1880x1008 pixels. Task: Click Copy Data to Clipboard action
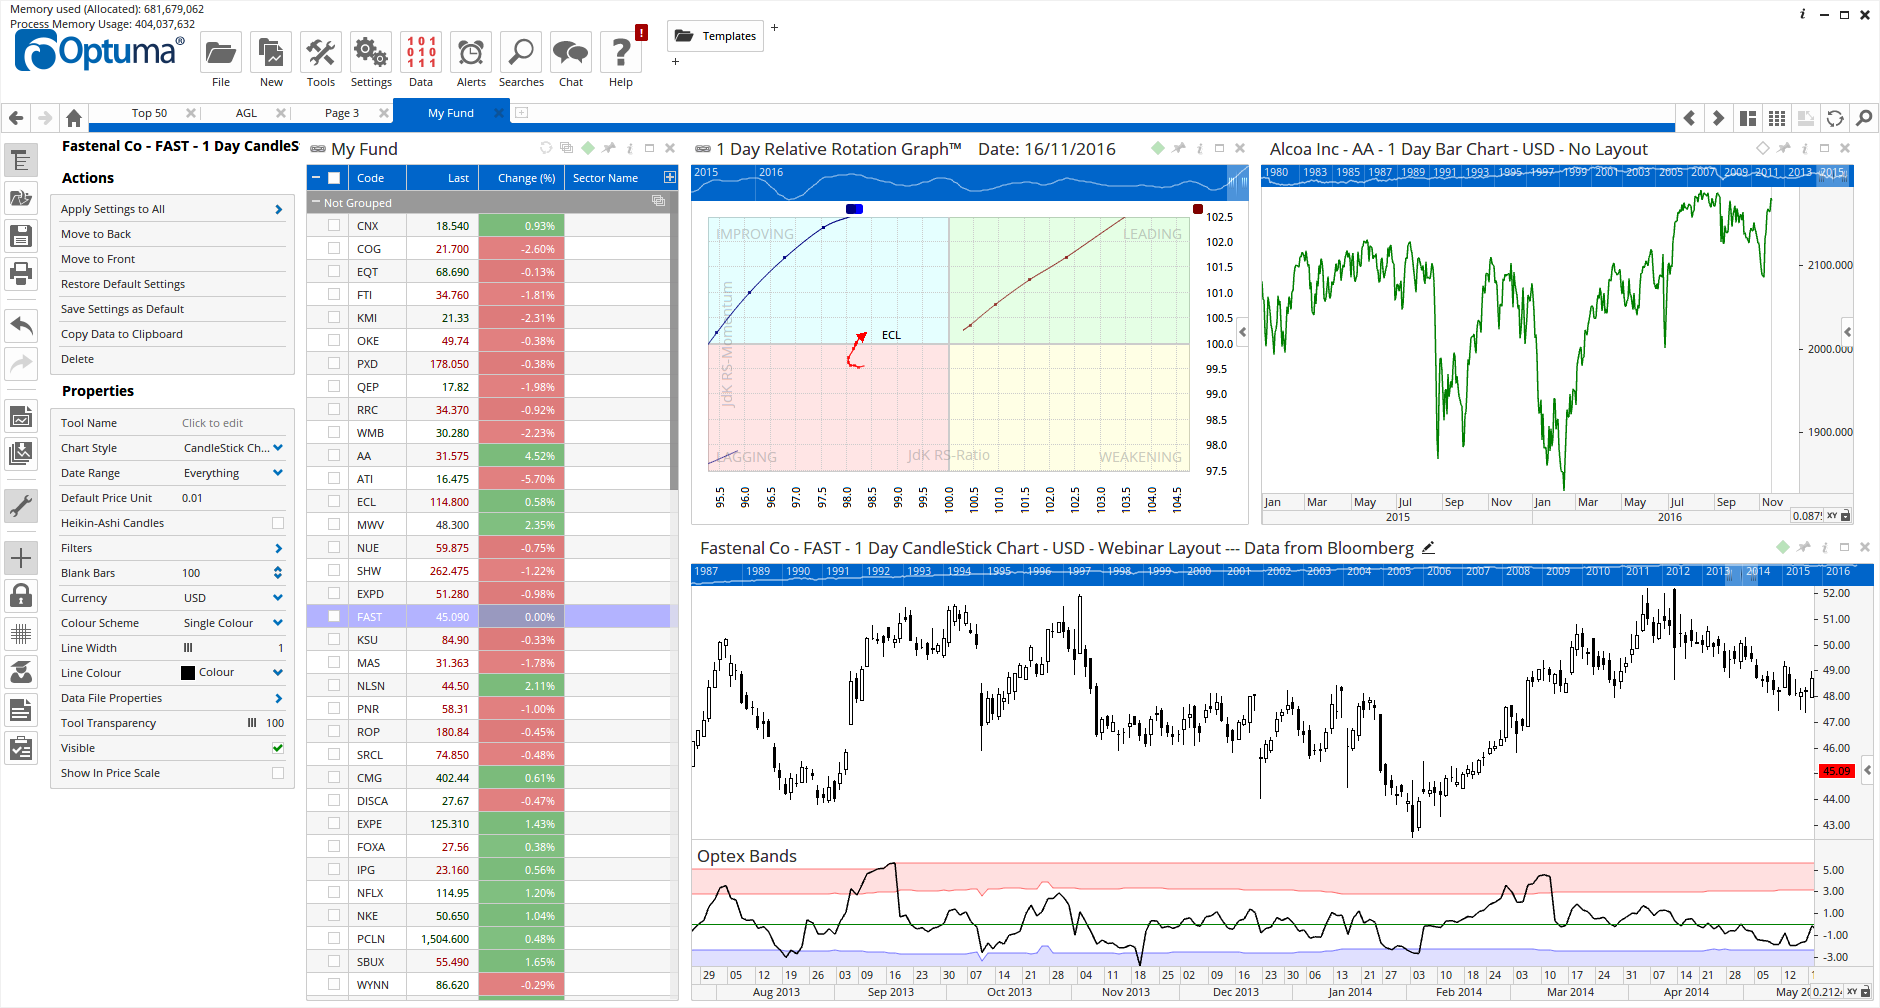pos(122,334)
